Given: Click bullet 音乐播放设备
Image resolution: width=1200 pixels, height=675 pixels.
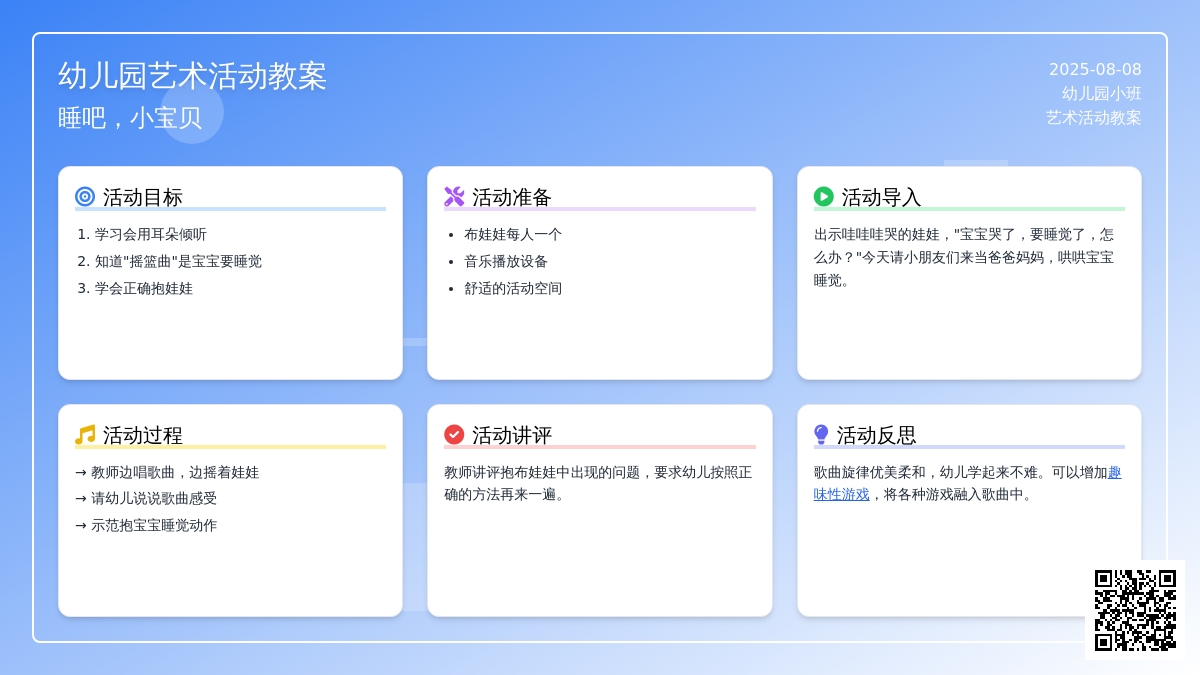Looking at the screenshot, I should click(x=506, y=262).
